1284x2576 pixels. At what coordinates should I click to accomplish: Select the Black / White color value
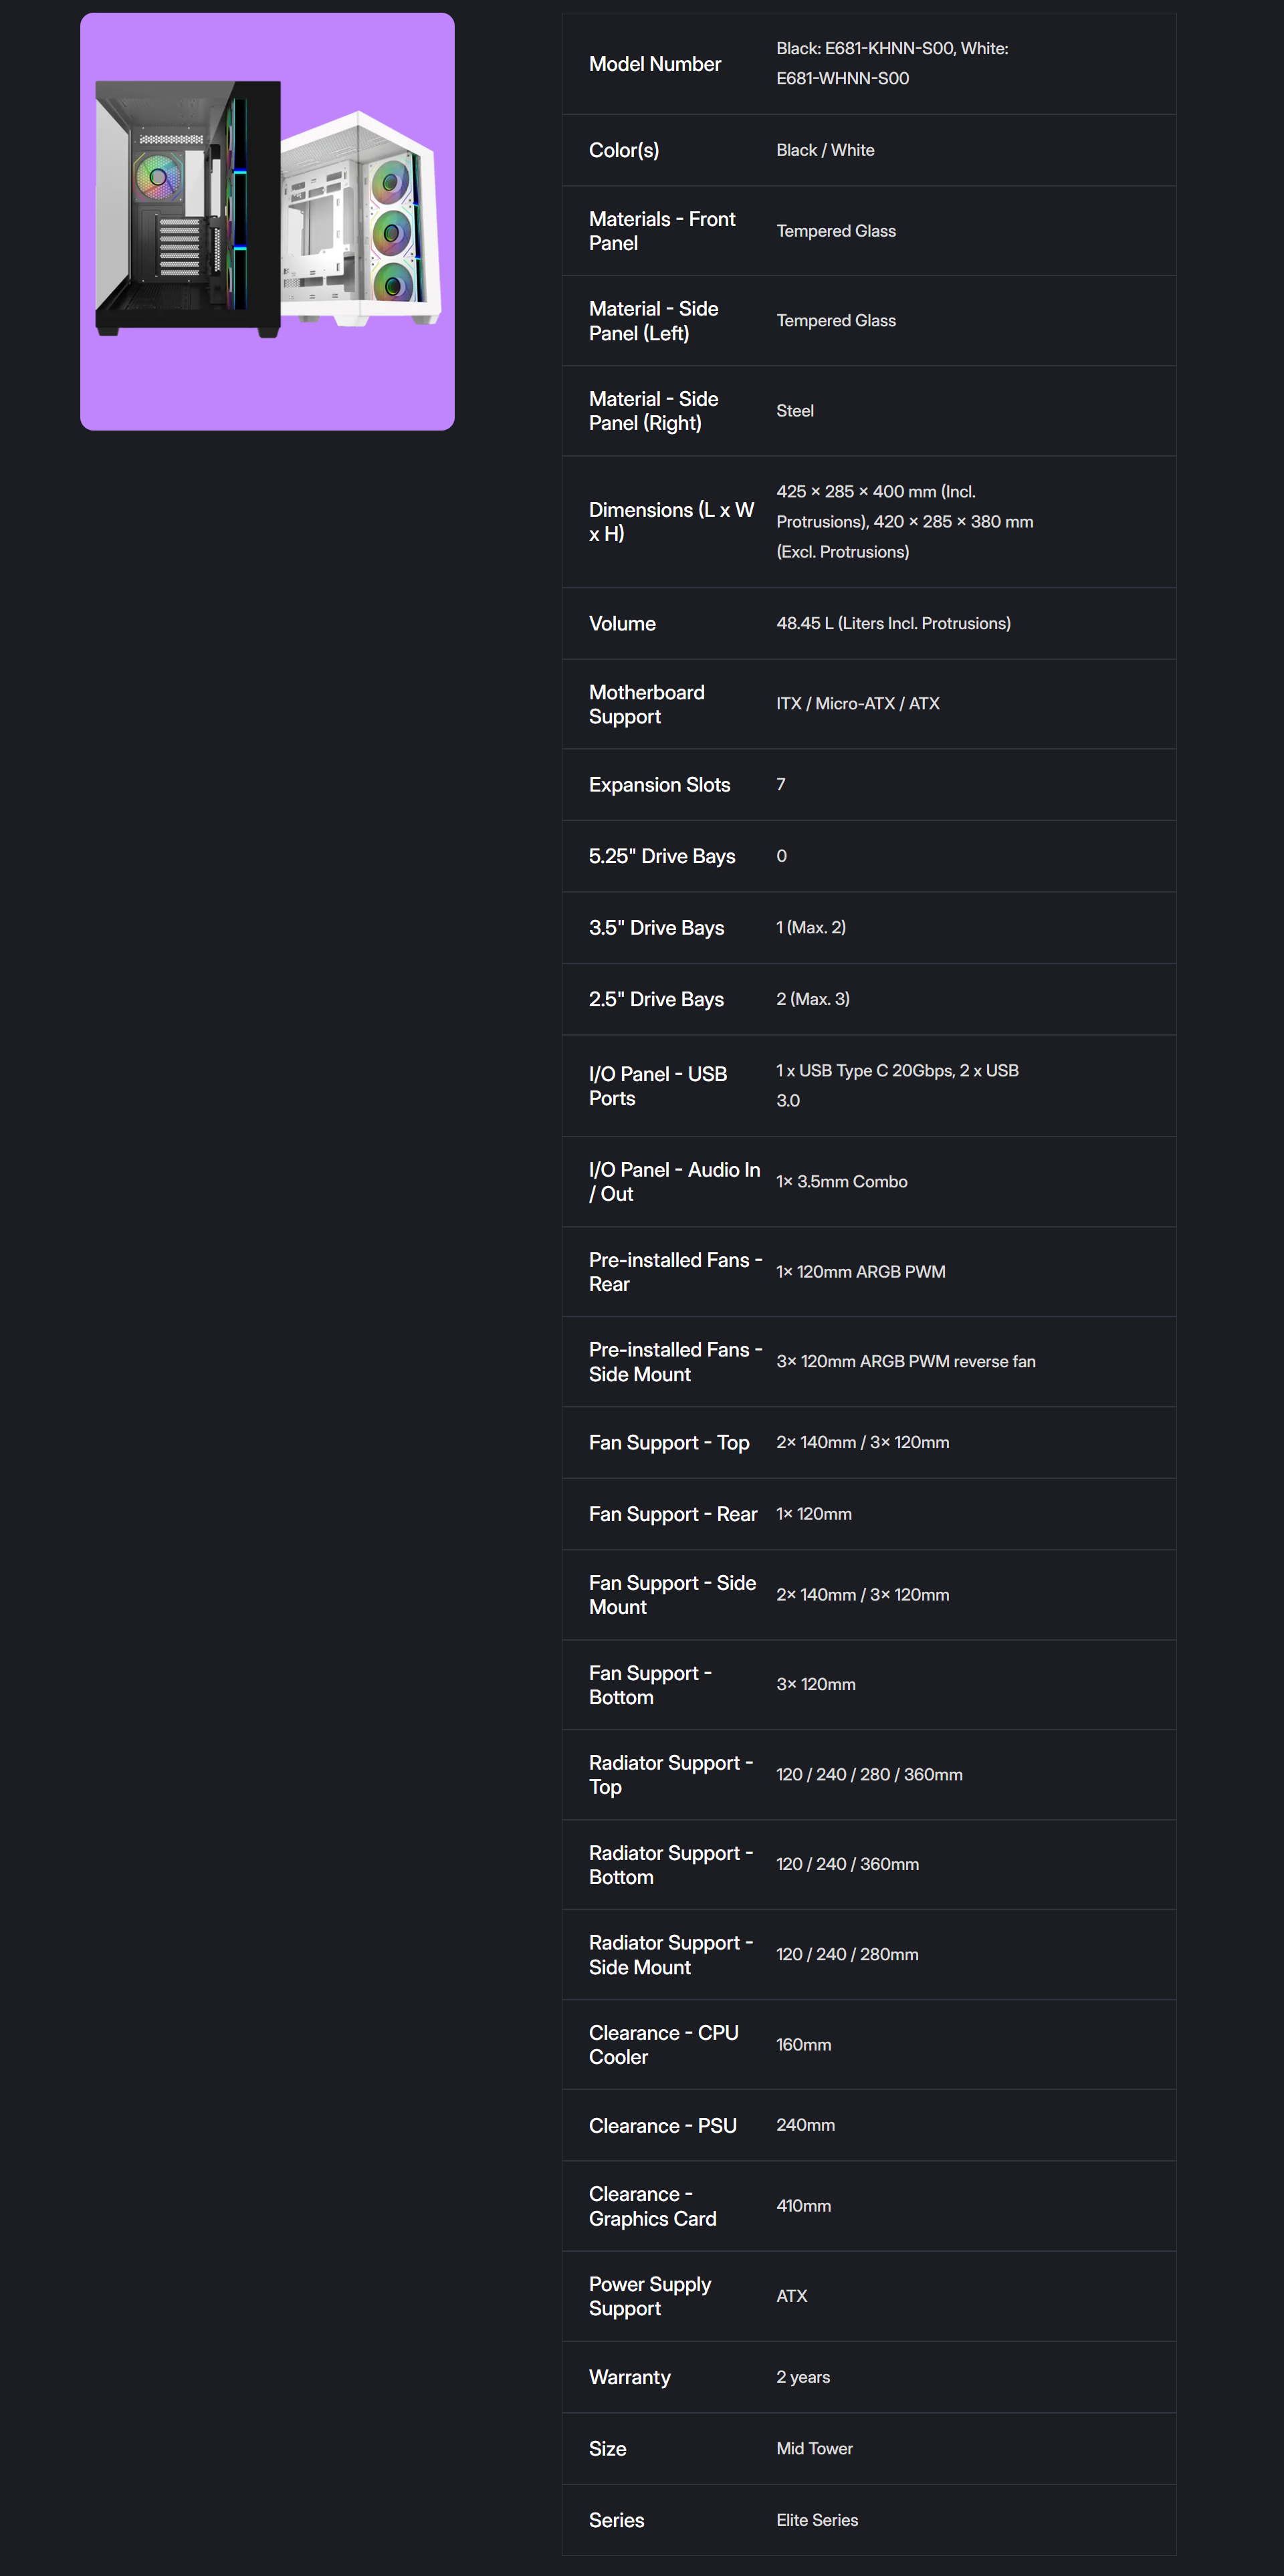coord(825,150)
